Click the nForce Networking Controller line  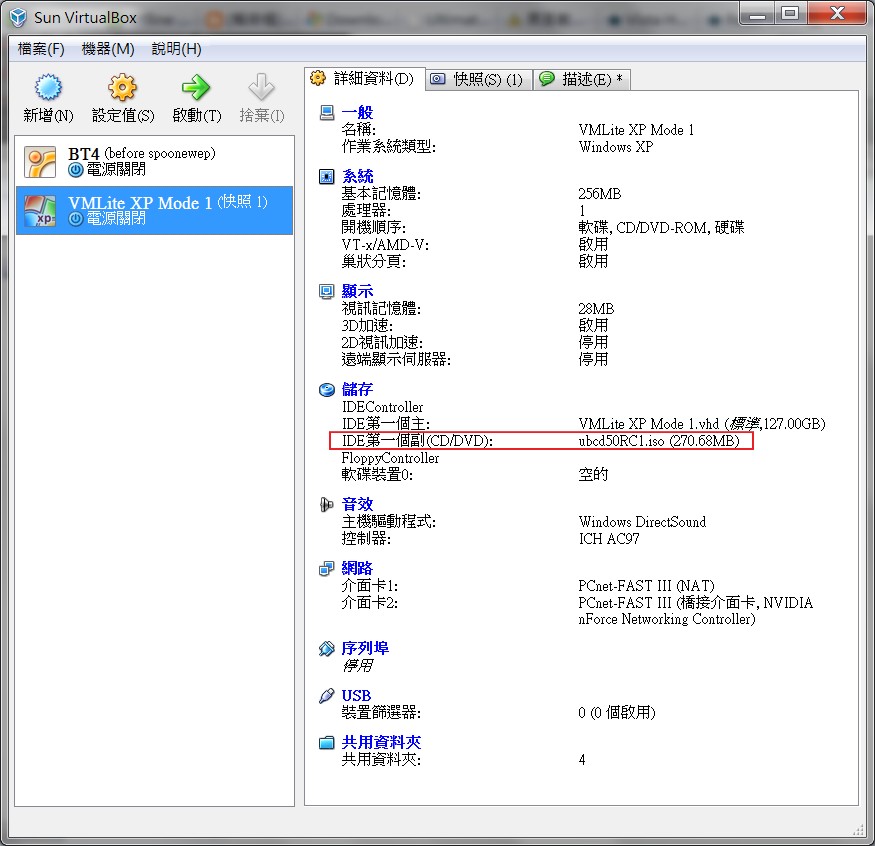click(667, 619)
